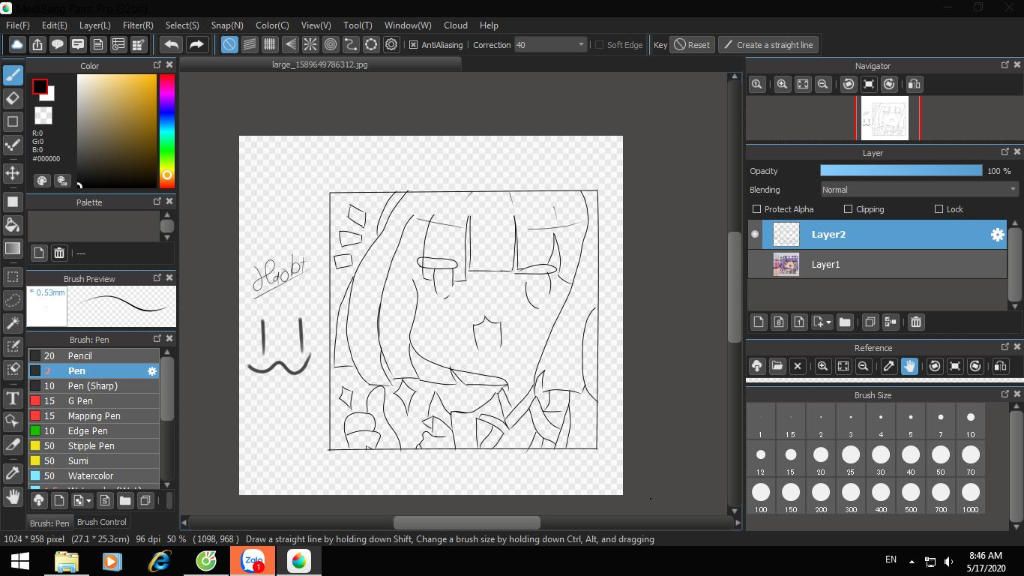
Task: Select the Eraser tool
Action: pyautogui.click(x=12, y=99)
